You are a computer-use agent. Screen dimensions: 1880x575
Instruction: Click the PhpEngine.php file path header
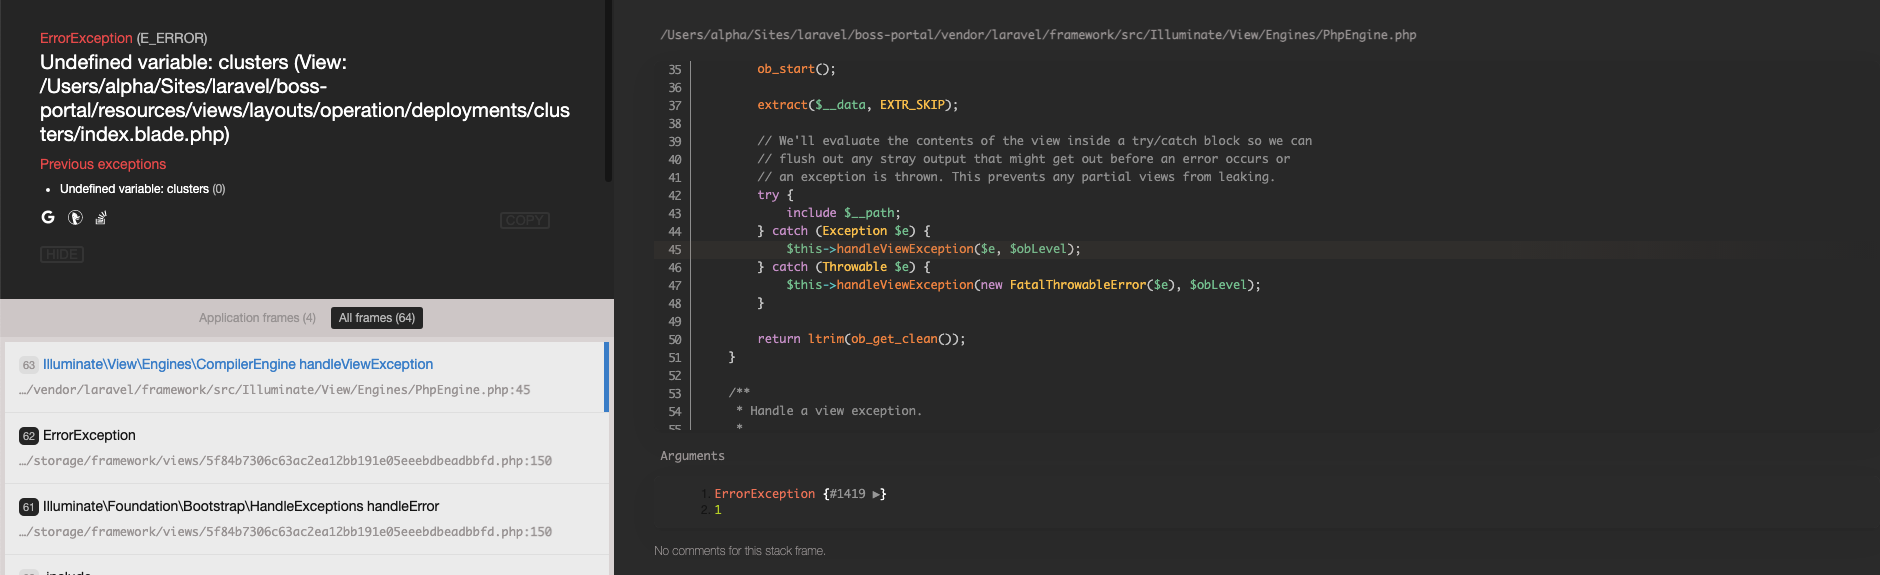click(1038, 35)
